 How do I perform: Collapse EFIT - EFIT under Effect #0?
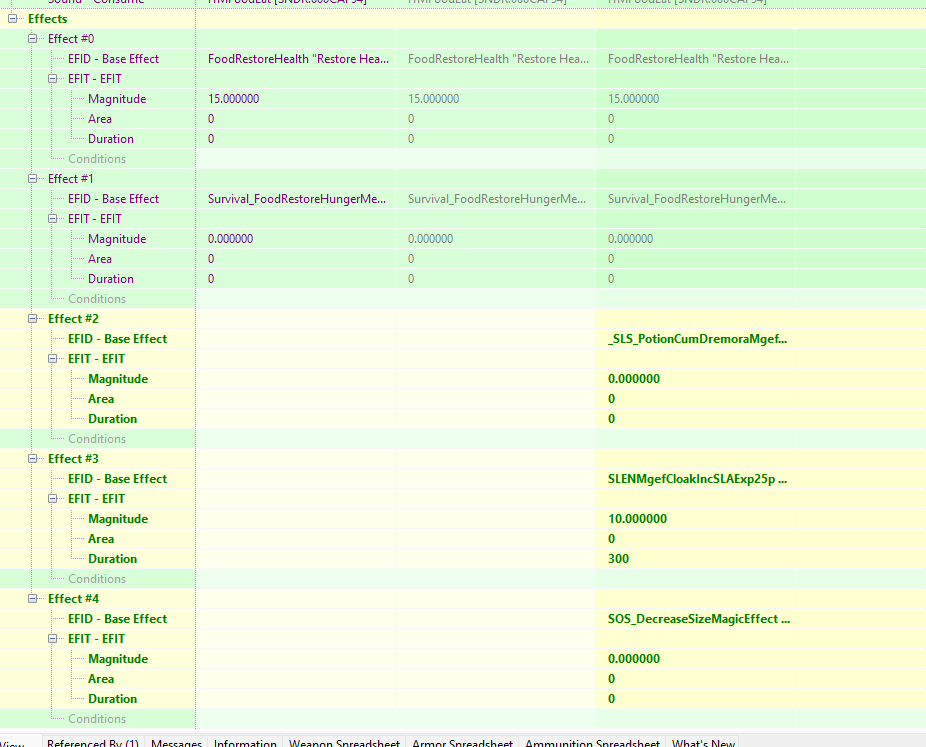click(53, 79)
